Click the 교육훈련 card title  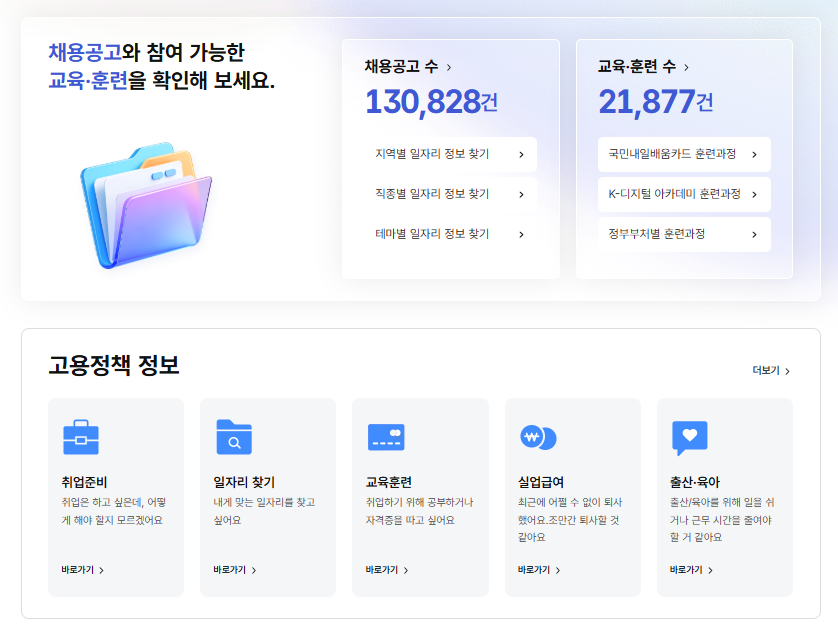[389, 482]
